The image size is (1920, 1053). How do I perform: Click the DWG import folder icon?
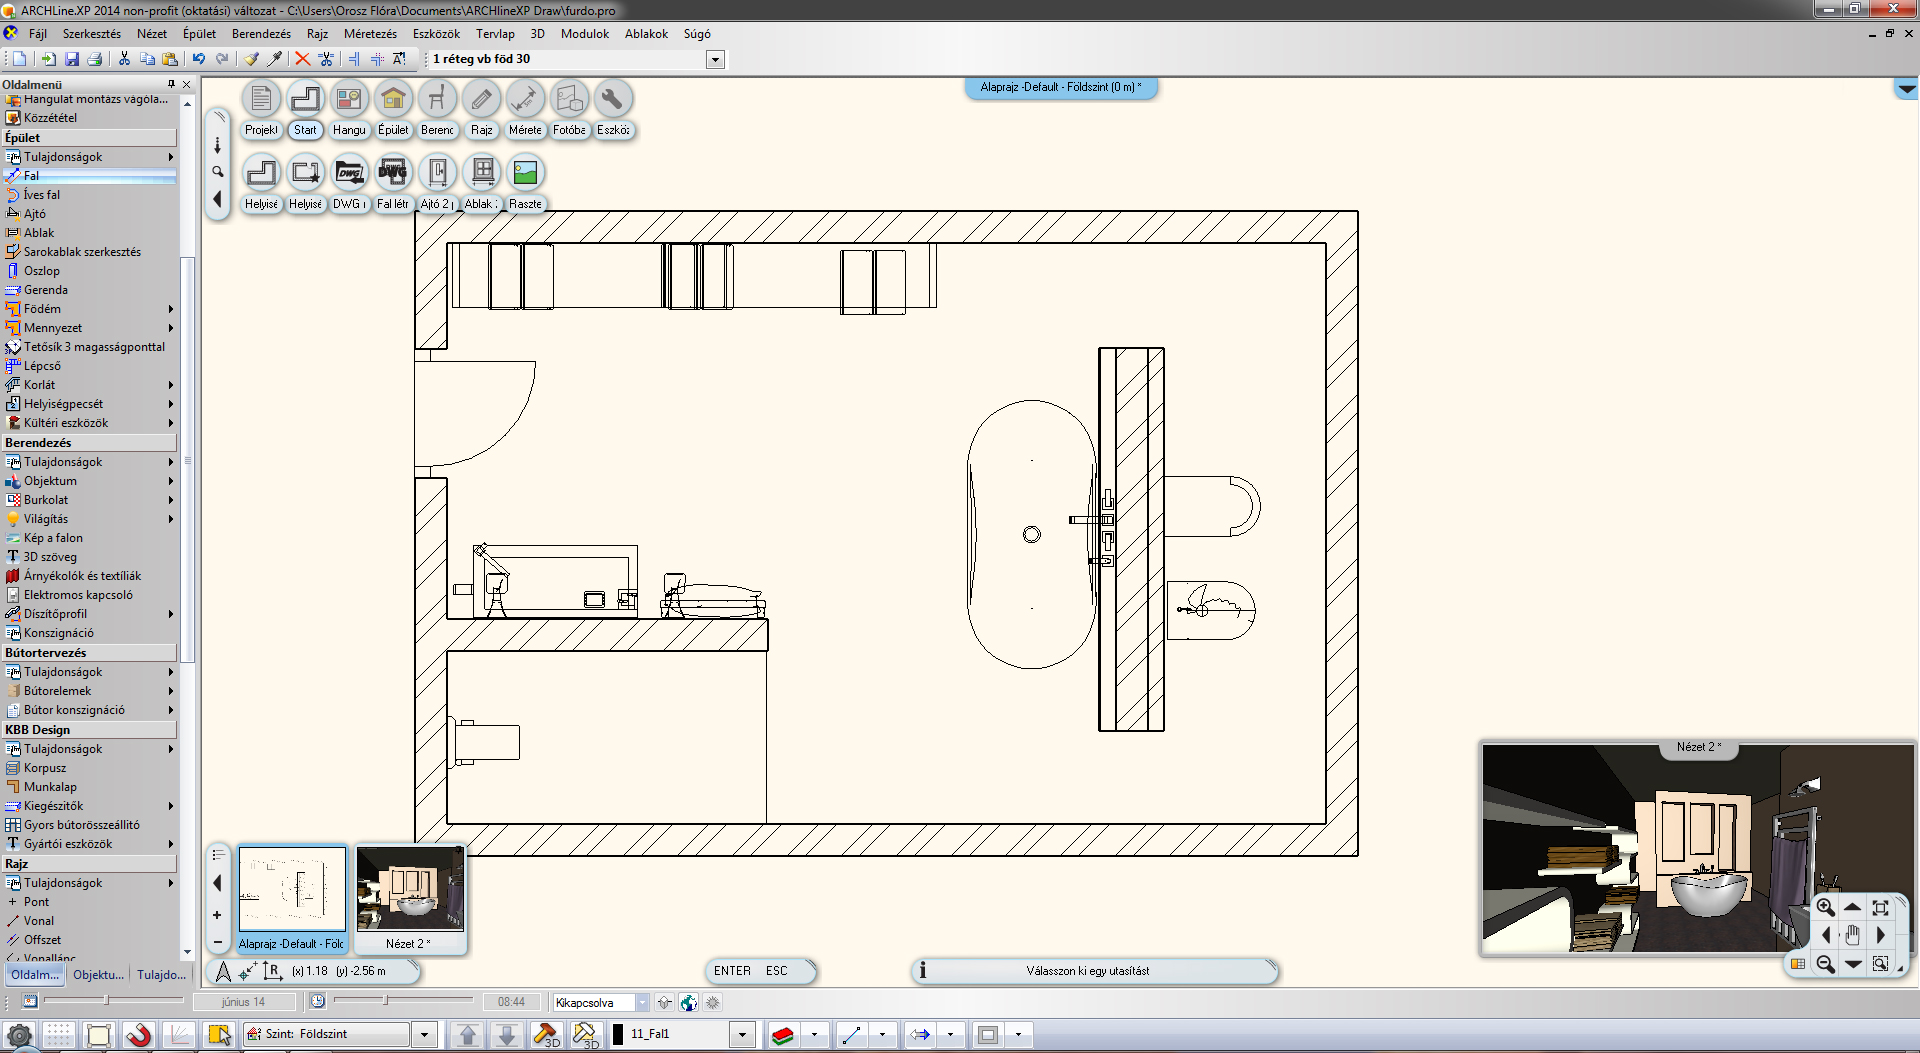pyautogui.click(x=349, y=173)
